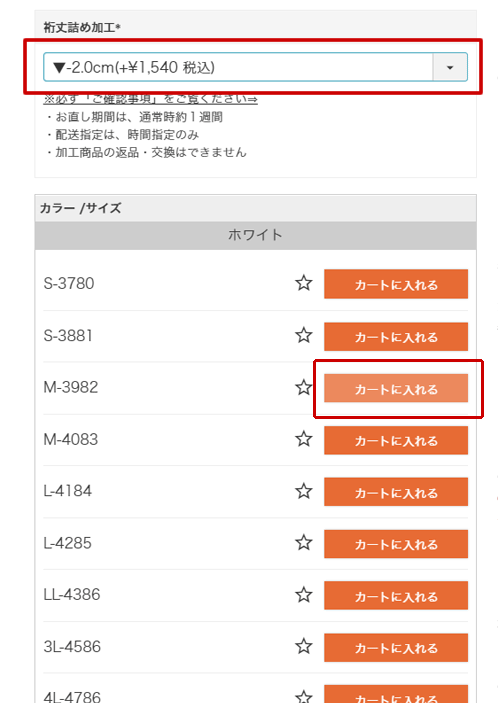498x703 pixels.
Task: Toggle the favorite star for M-3982
Action: click(x=303, y=387)
